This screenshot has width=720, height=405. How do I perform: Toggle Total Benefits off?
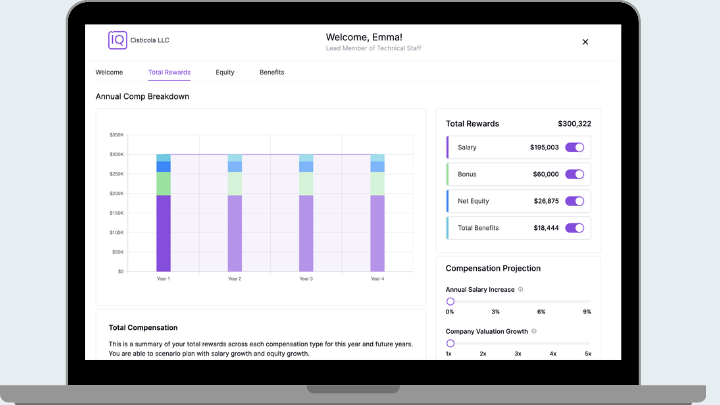point(574,228)
